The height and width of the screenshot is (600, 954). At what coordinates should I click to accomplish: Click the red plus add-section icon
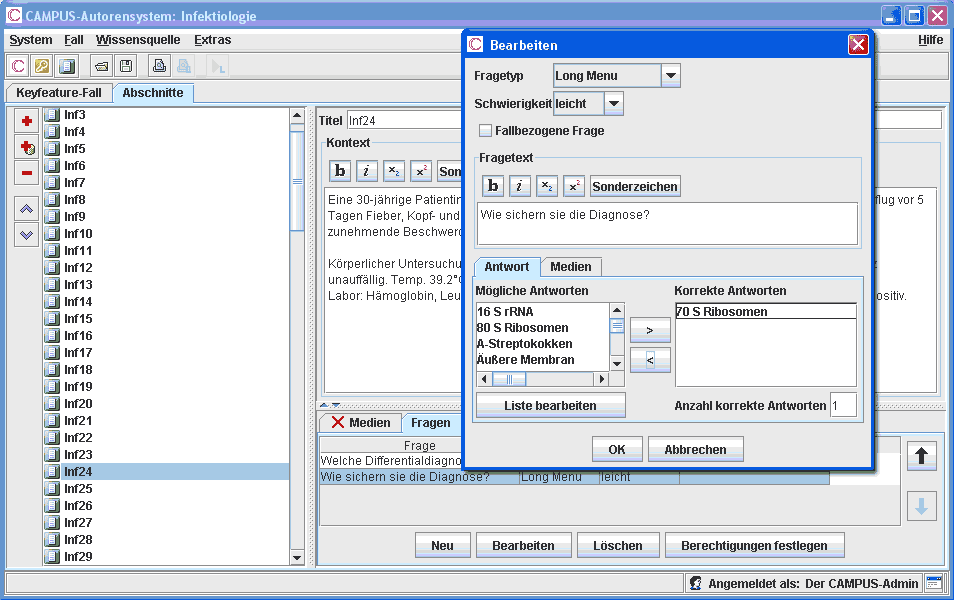point(27,121)
